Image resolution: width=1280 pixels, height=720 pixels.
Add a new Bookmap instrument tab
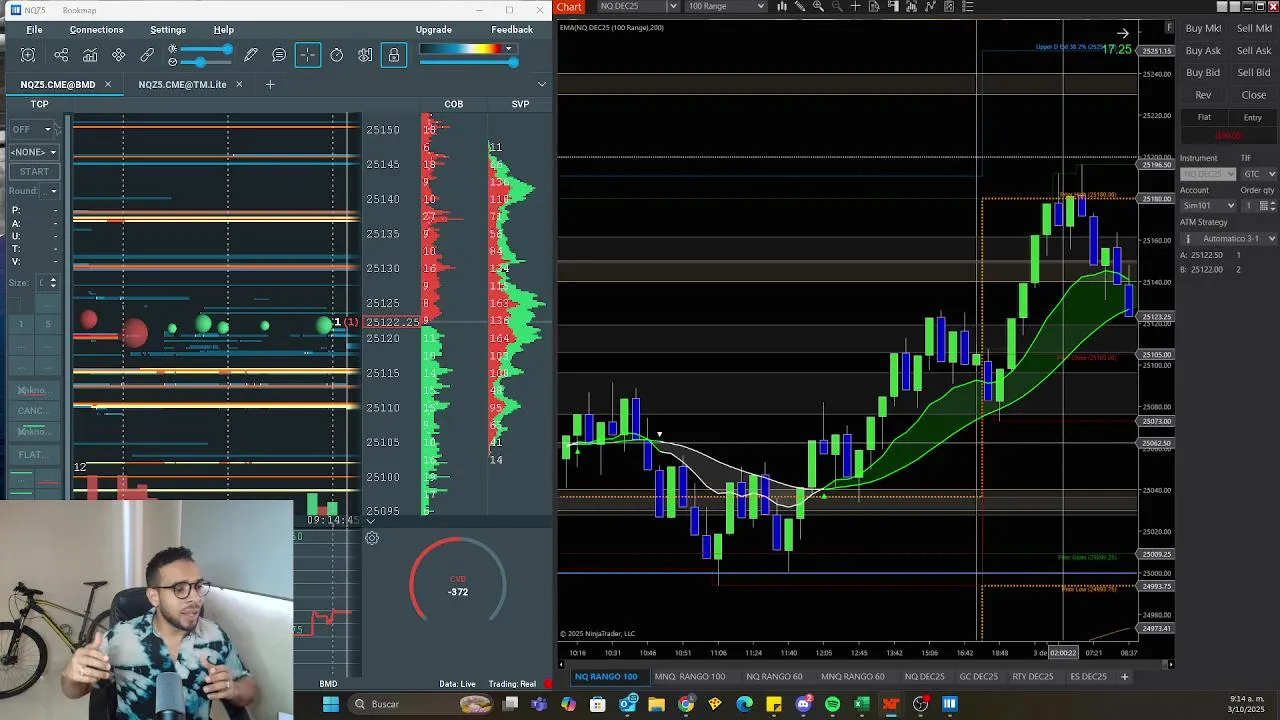[269, 84]
